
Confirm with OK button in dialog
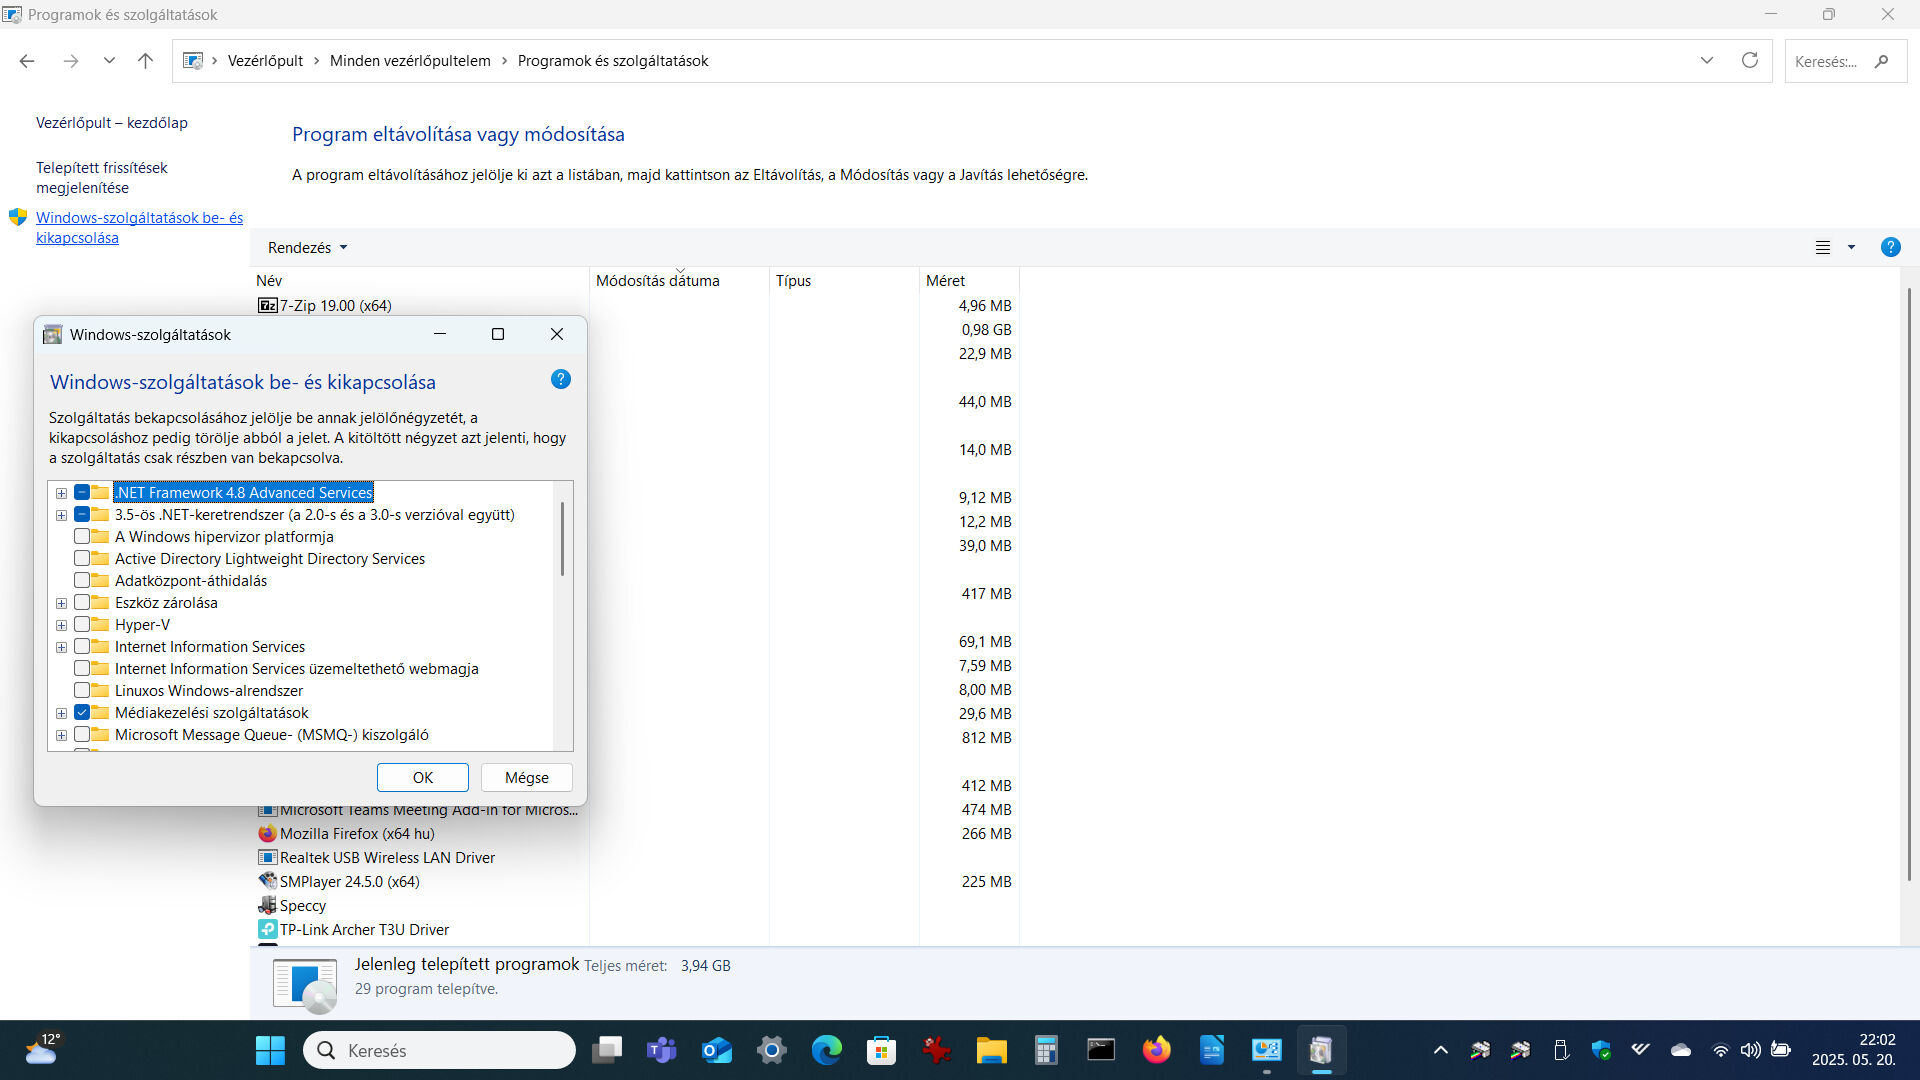click(423, 778)
